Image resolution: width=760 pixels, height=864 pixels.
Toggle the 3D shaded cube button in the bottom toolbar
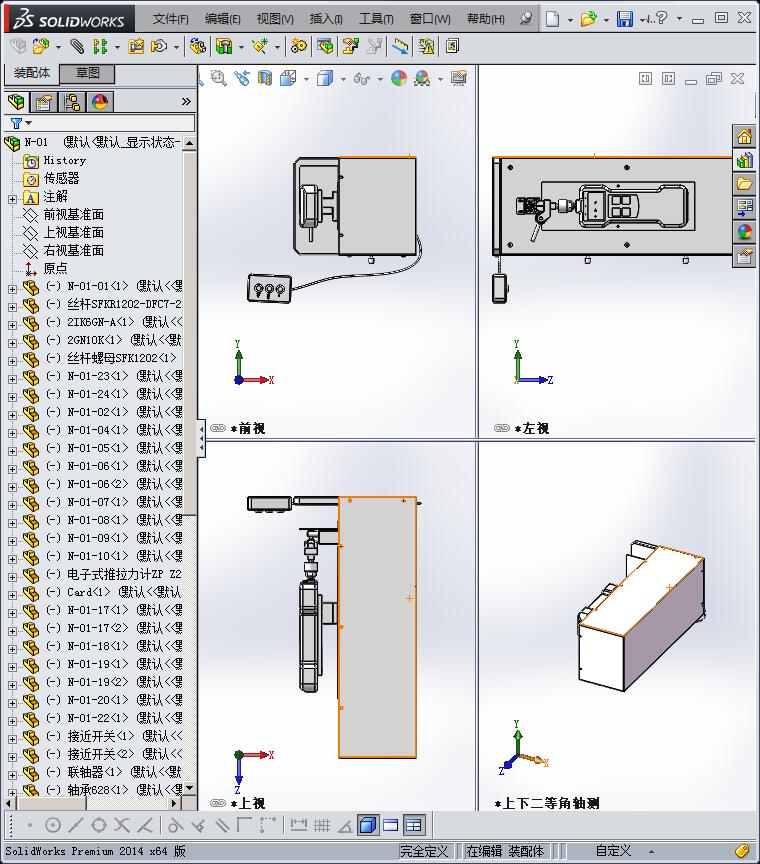(x=368, y=825)
